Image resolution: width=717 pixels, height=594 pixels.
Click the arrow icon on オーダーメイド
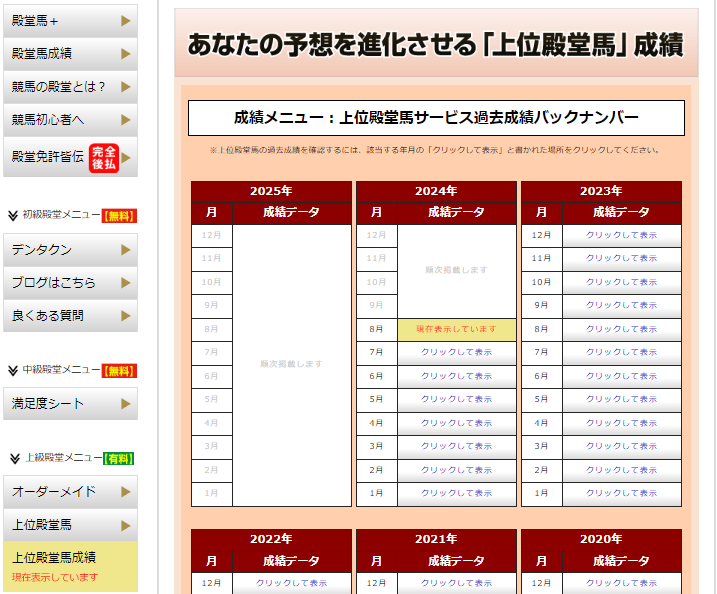tap(125, 492)
